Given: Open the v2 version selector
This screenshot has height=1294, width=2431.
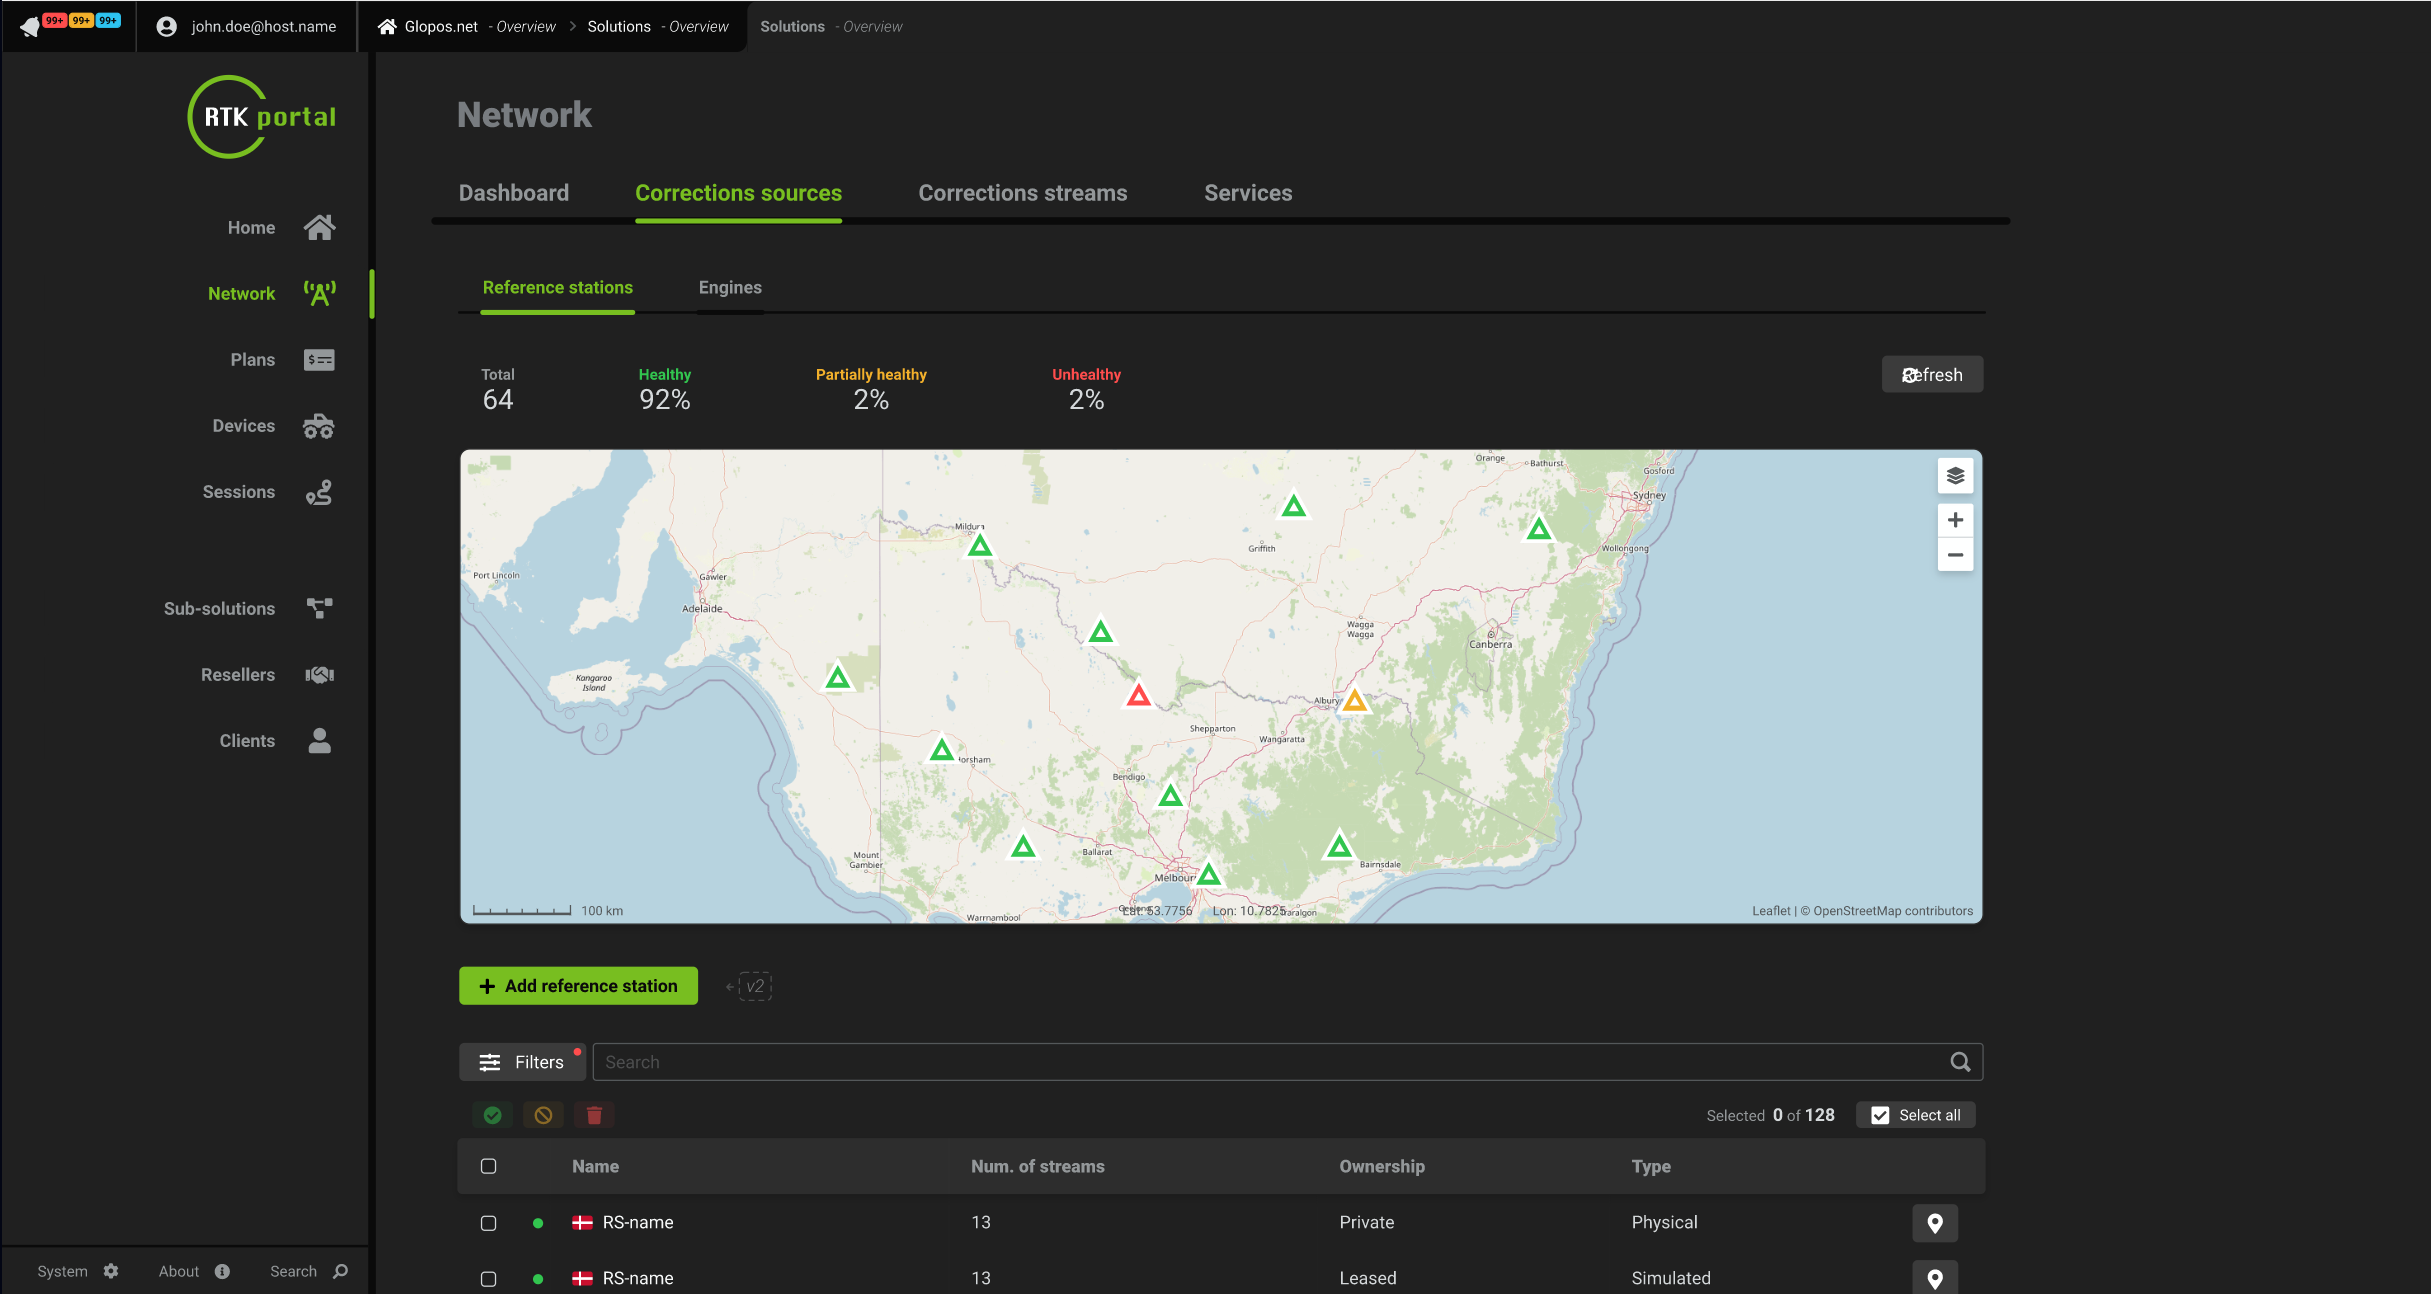Looking at the screenshot, I should coord(754,986).
